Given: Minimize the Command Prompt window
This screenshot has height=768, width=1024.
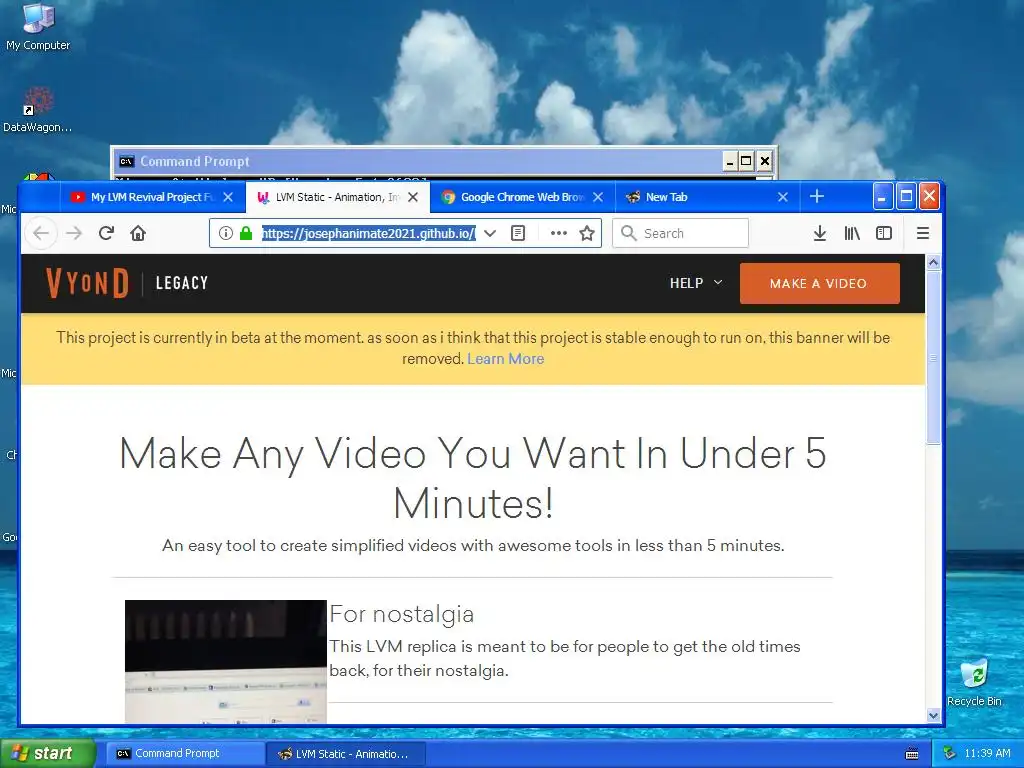Looking at the screenshot, I should [x=730, y=161].
